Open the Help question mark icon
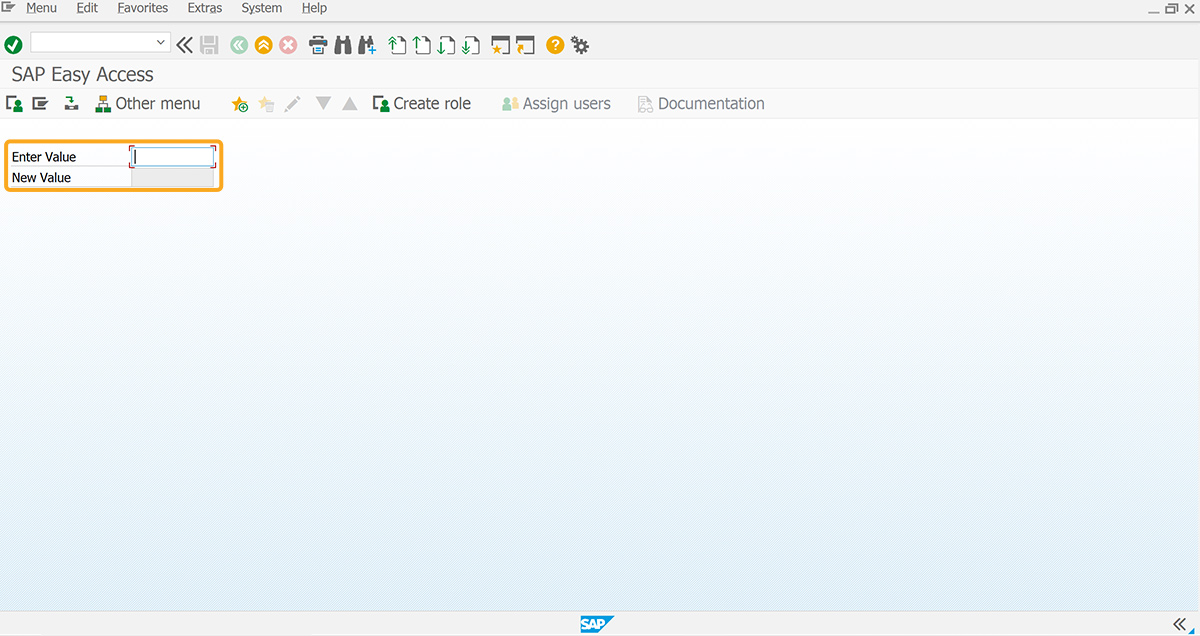The height and width of the screenshot is (636, 1200). (x=555, y=45)
